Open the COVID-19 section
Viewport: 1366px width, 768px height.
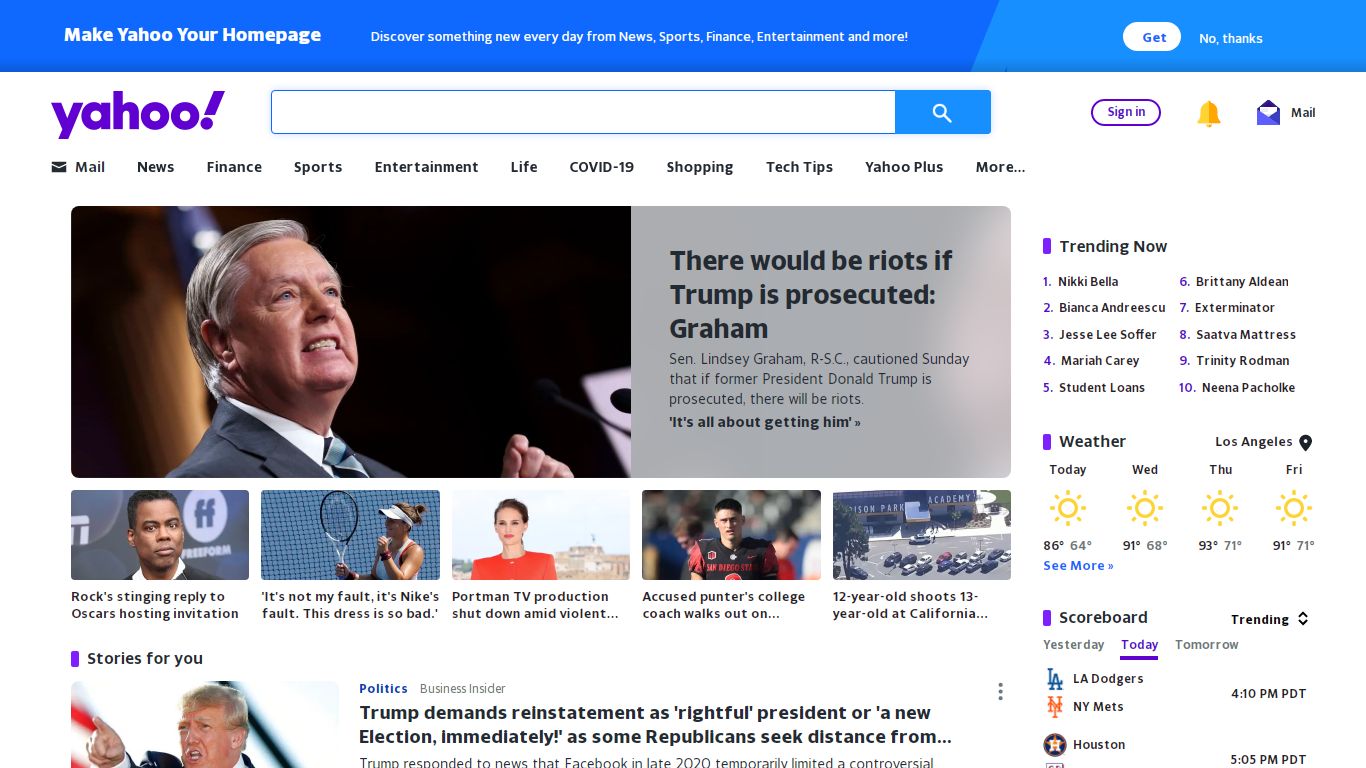pyautogui.click(x=602, y=167)
